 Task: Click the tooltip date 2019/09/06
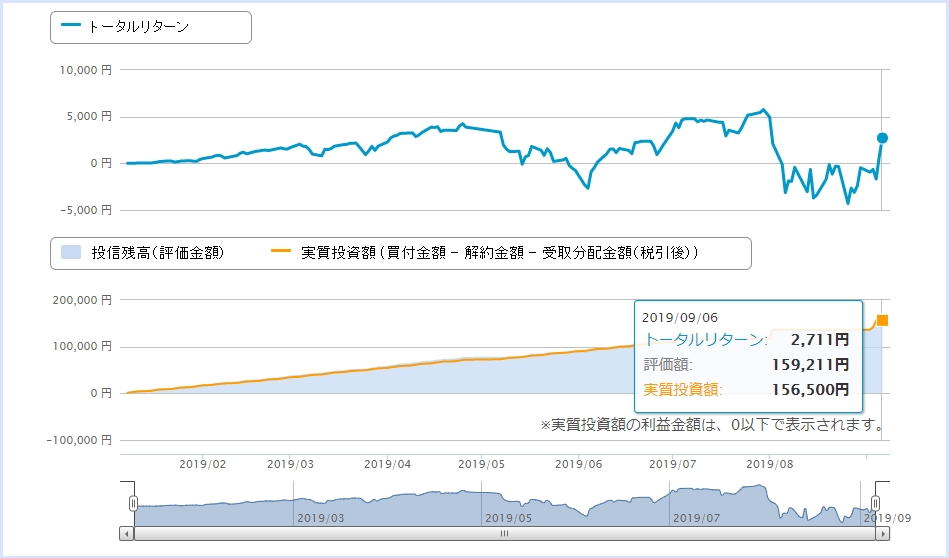[680, 318]
